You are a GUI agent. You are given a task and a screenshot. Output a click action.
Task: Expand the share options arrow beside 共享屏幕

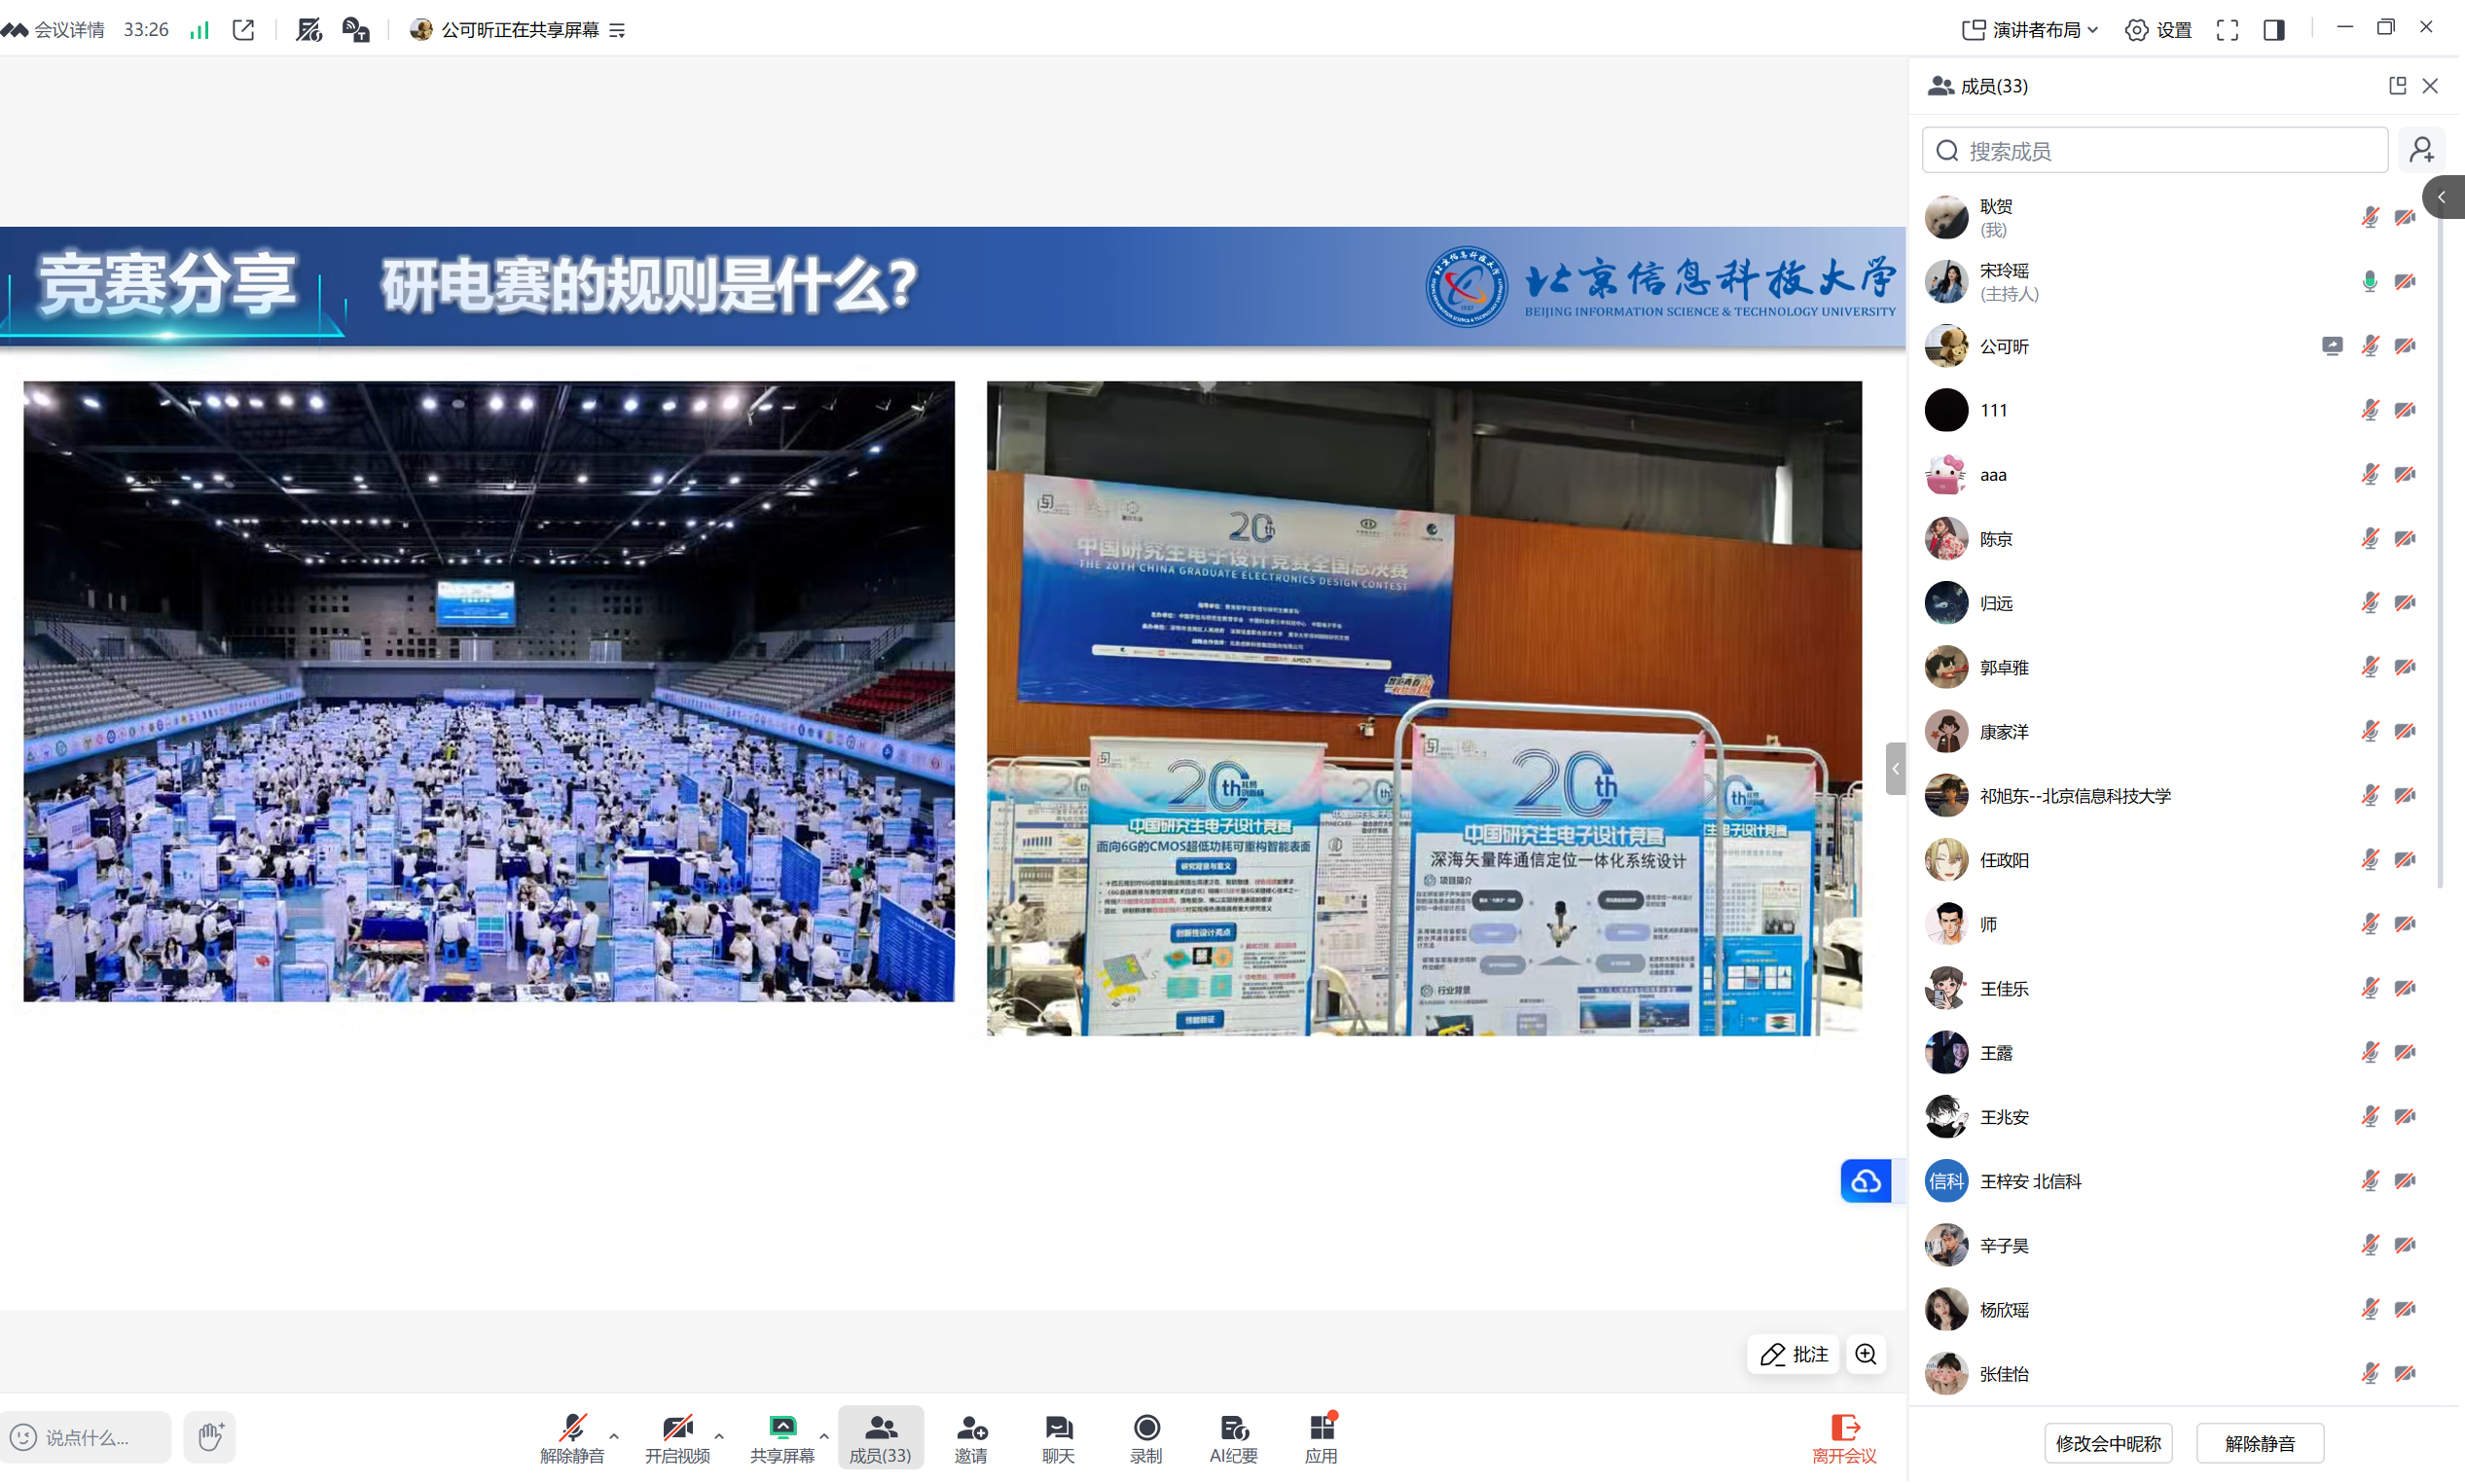[x=824, y=1437]
